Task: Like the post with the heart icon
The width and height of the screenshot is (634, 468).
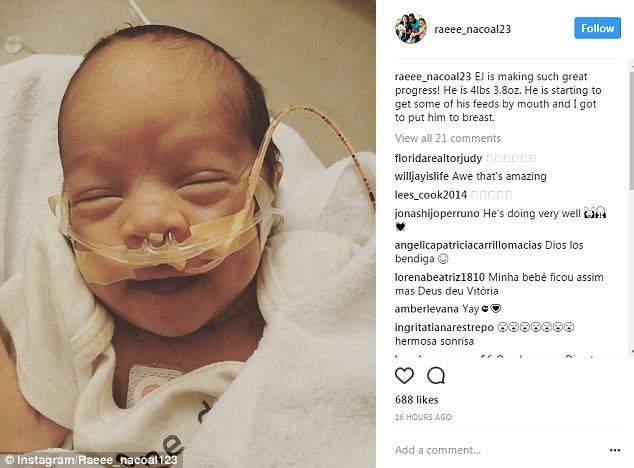Action: point(404,376)
